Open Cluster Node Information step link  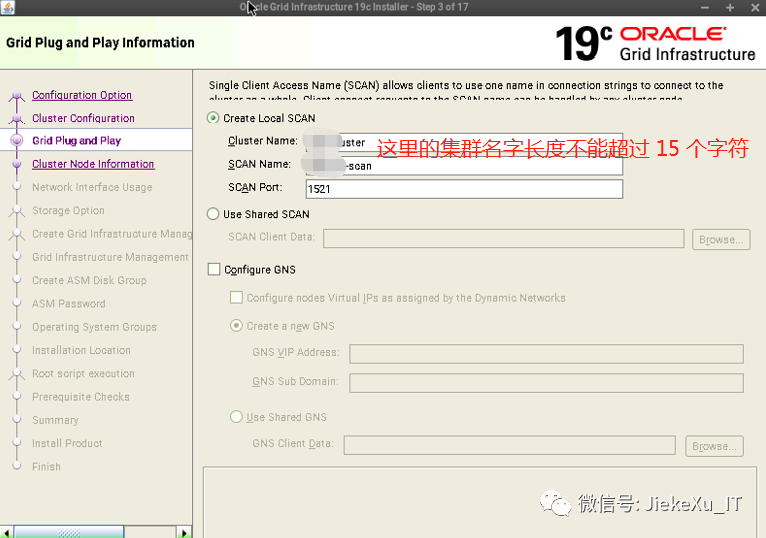pyautogui.click(x=93, y=164)
